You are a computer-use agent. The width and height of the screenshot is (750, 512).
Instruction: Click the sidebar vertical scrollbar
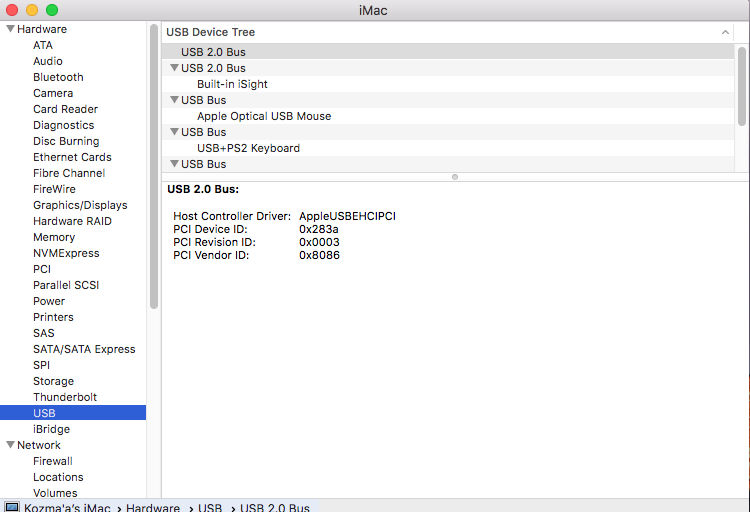pos(154,167)
